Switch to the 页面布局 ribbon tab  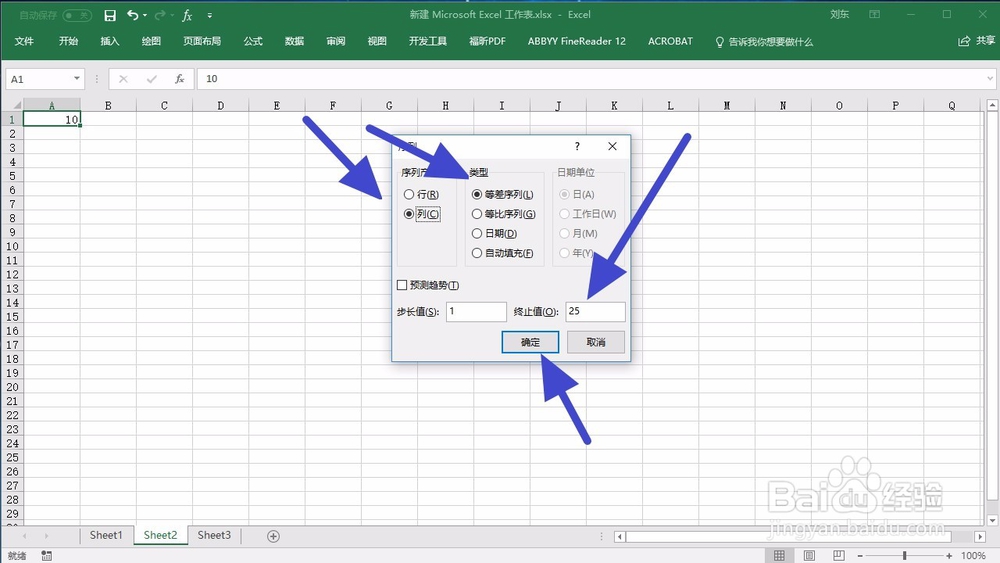click(x=202, y=41)
